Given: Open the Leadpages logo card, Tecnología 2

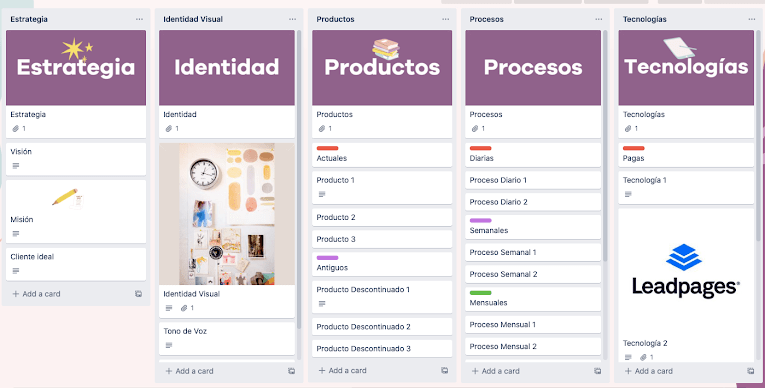Looking at the screenshot, I should (686, 286).
